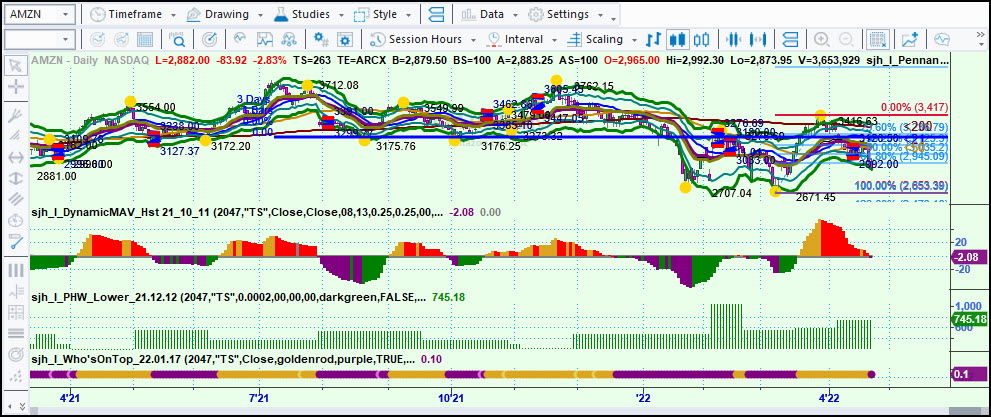
Task: Toggle filled candlestick bar style
Action: (677, 39)
